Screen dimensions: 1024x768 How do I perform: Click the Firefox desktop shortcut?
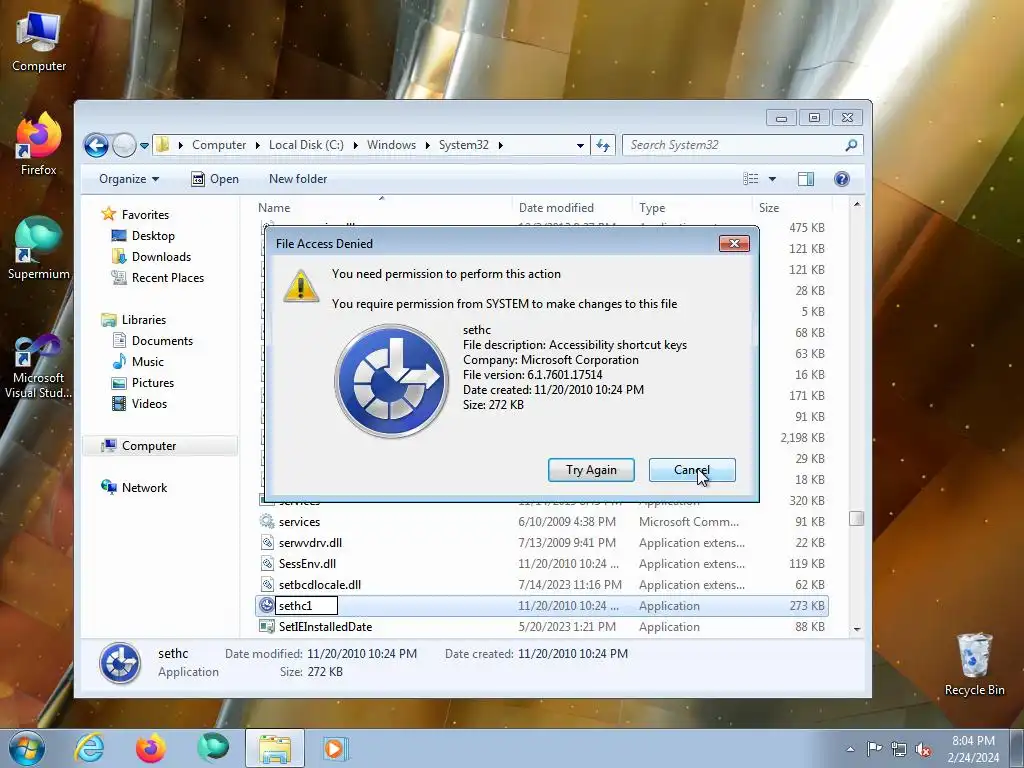[x=39, y=144]
